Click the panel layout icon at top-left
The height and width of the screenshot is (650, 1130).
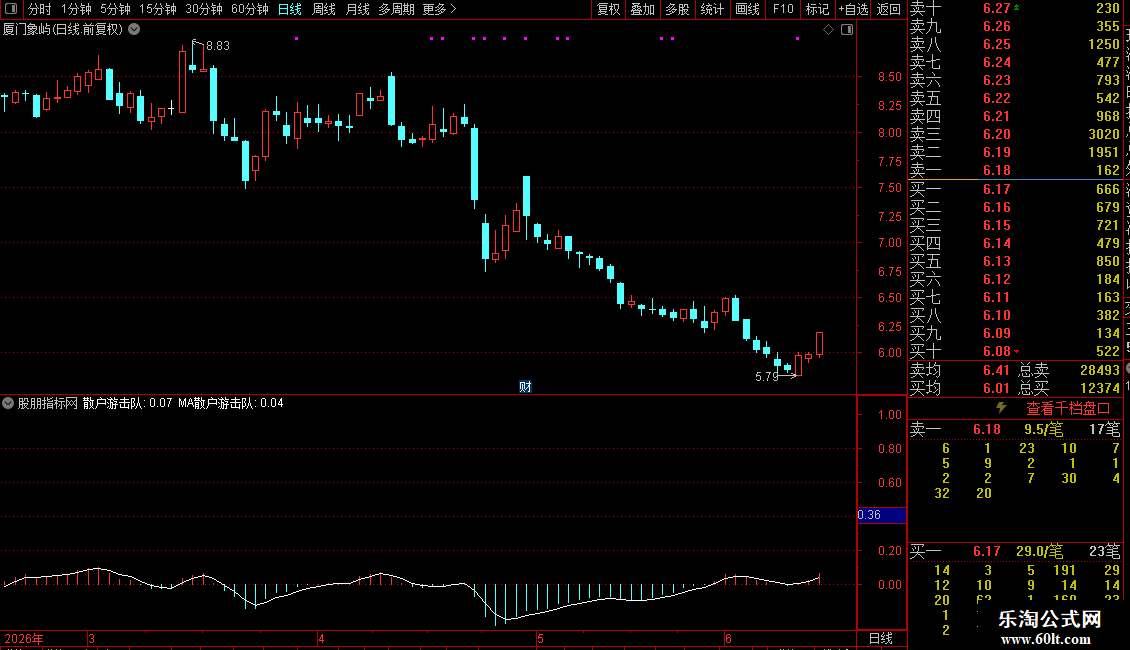[x=11, y=9]
